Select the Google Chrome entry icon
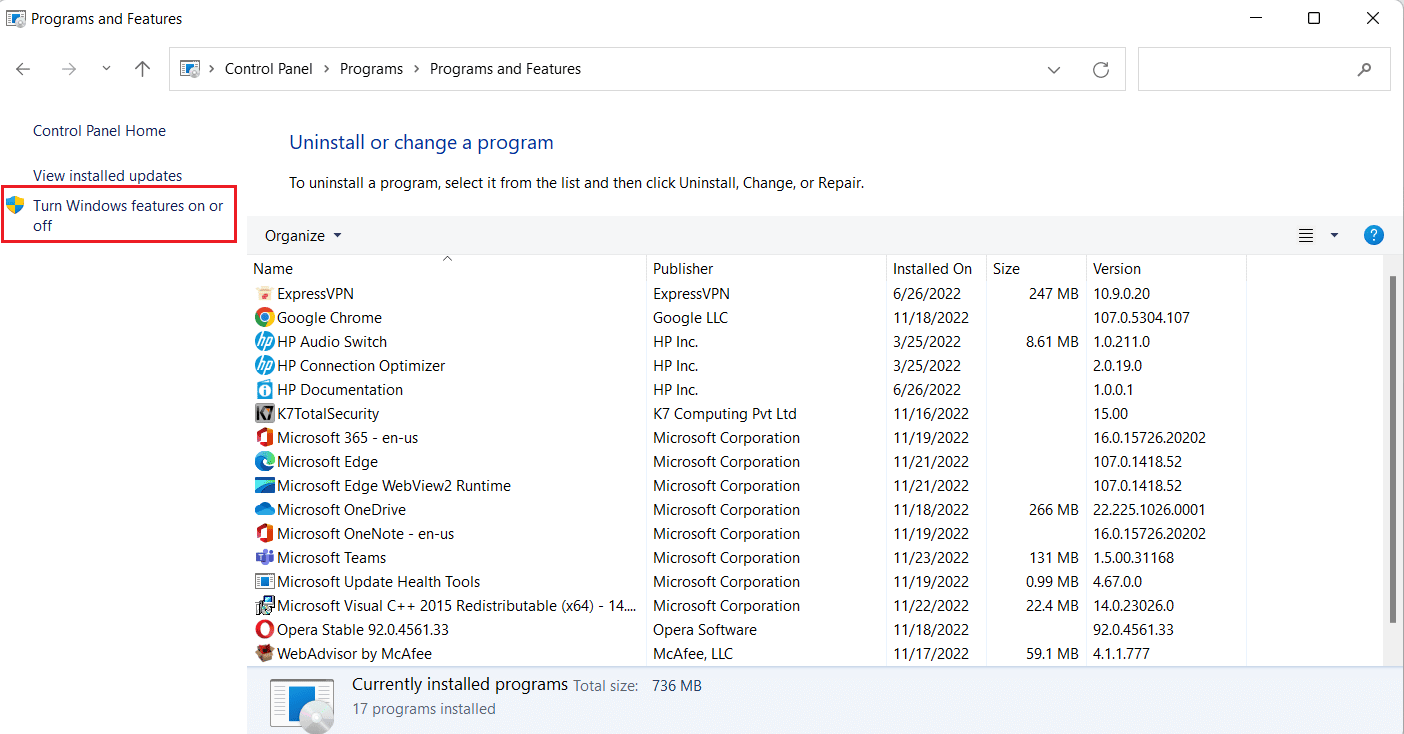Viewport: 1404px width, 734px height. 263,317
